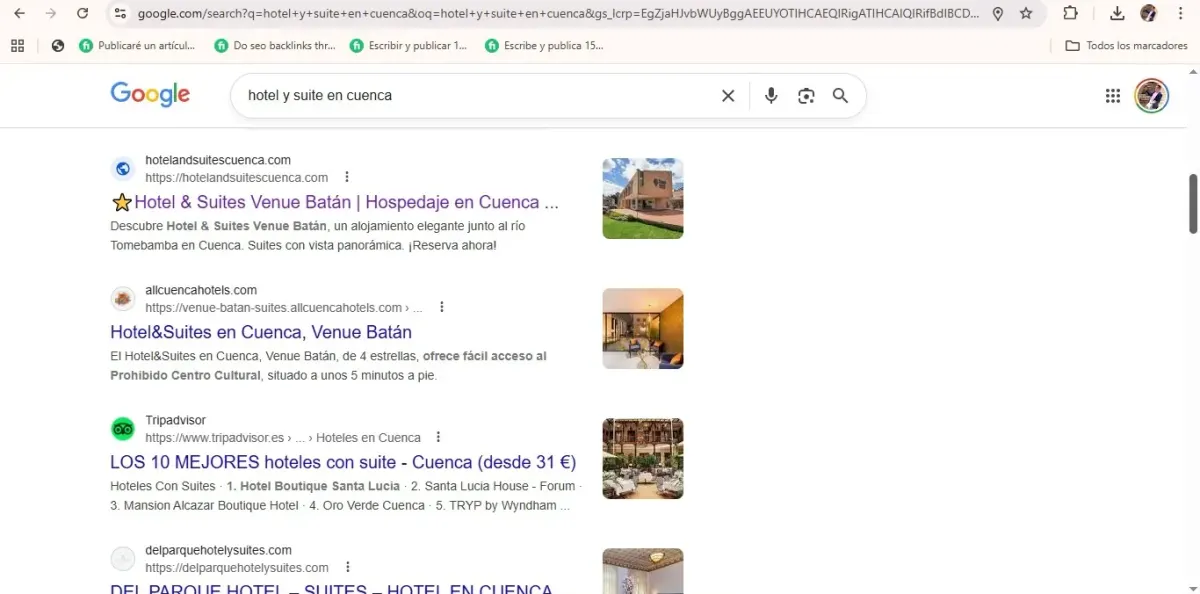Go back with the browser back arrow
The height and width of the screenshot is (594, 1200).
19,14
